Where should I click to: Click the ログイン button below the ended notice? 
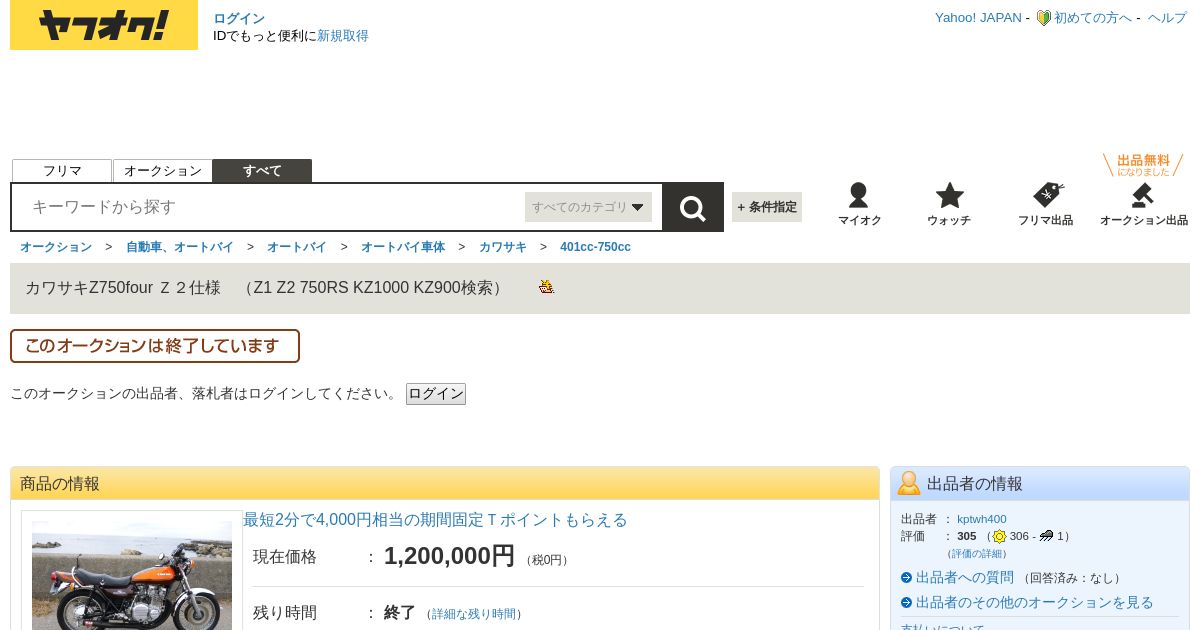pos(436,394)
